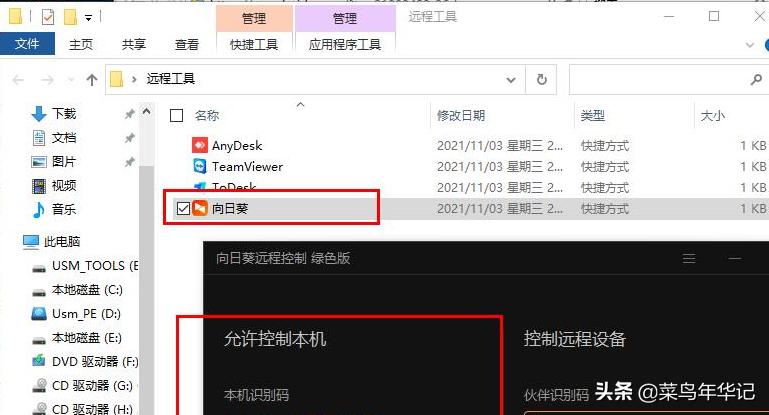Sort by the 修改日期 column
Image resolution: width=769 pixels, height=415 pixels.
pos(461,116)
